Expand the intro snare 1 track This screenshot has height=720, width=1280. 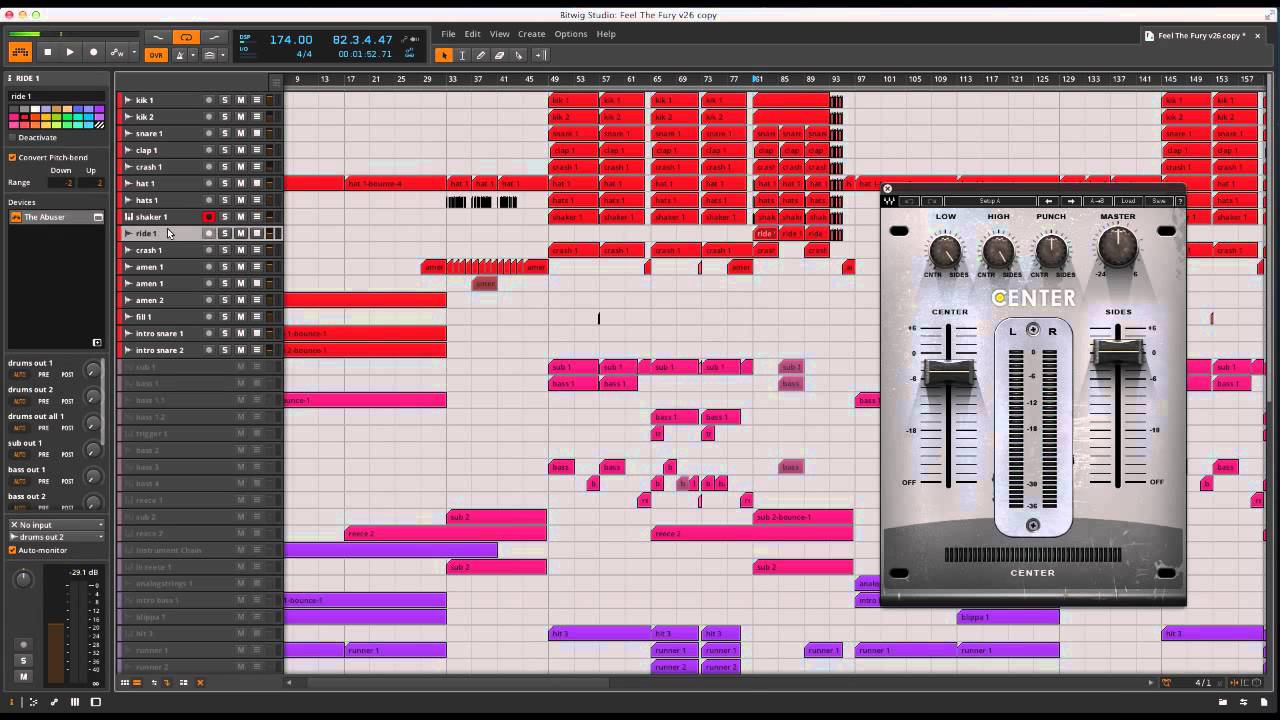tap(127, 333)
